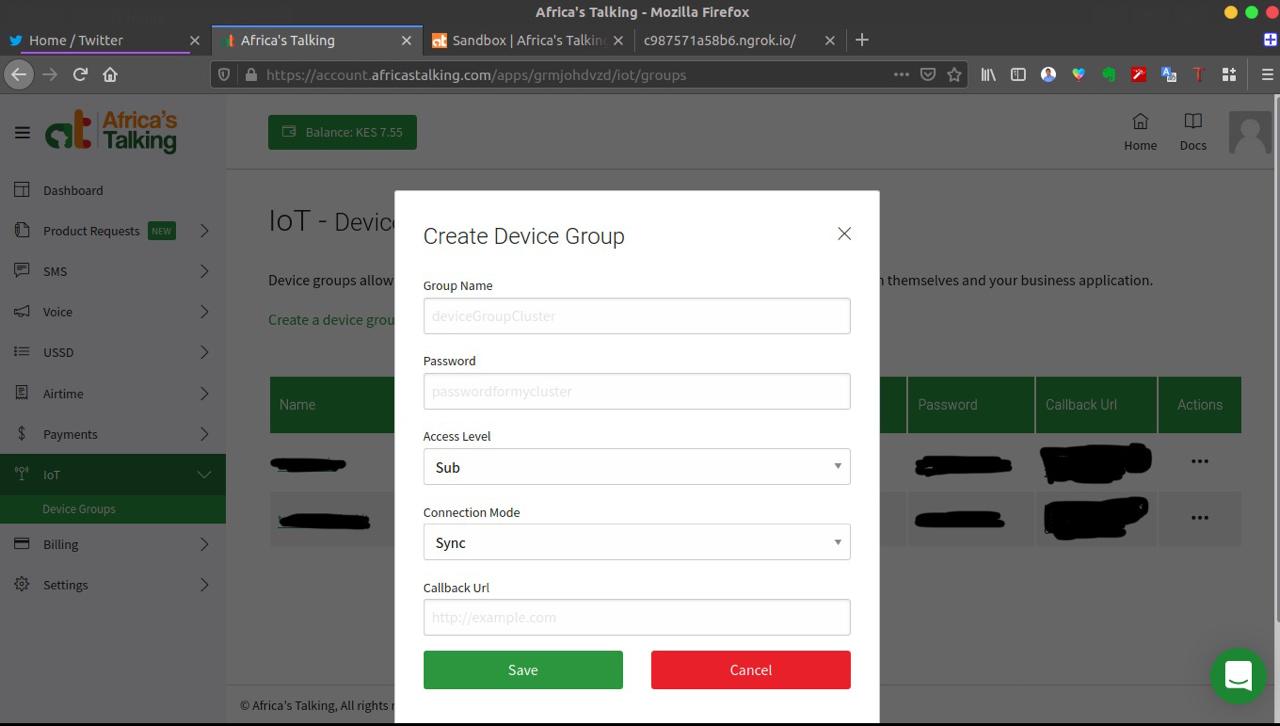
Task: Expand the USSD menu chevron
Action: point(204,352)
